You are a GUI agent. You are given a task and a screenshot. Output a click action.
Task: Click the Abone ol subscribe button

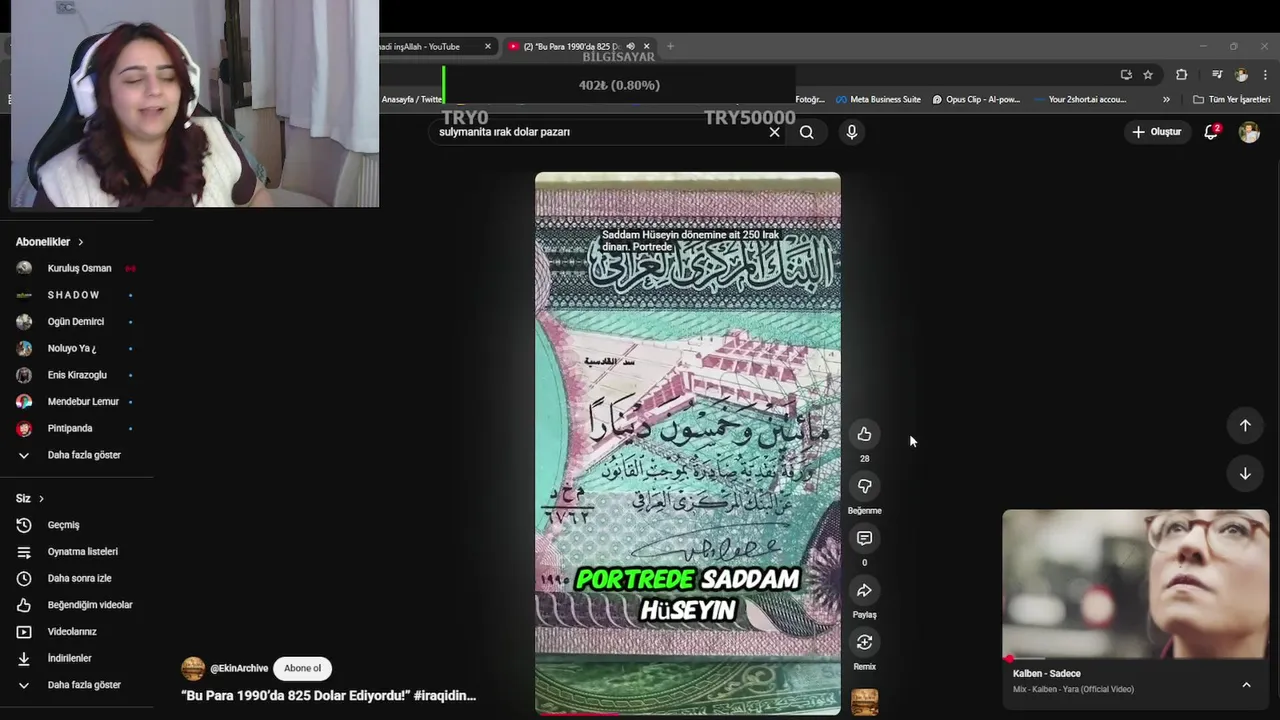tap(302, 668)
